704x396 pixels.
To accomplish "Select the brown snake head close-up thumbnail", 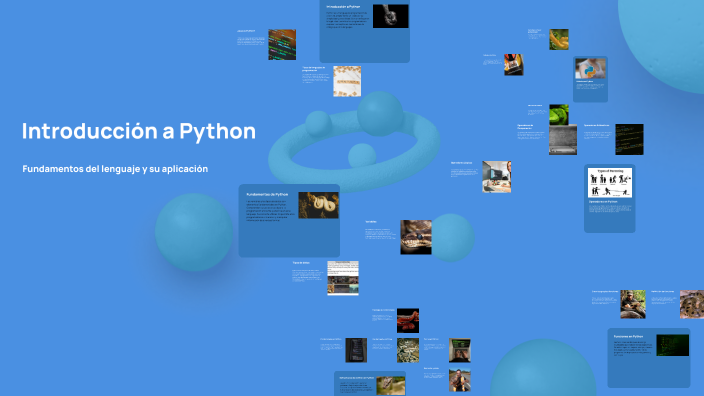I will pyautogui.click(x=416, y=237).
